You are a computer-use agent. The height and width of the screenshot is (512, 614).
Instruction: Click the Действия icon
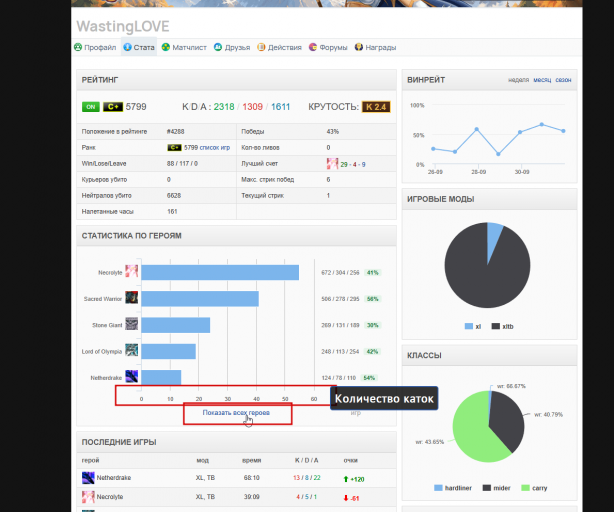[x=261, y=47]
